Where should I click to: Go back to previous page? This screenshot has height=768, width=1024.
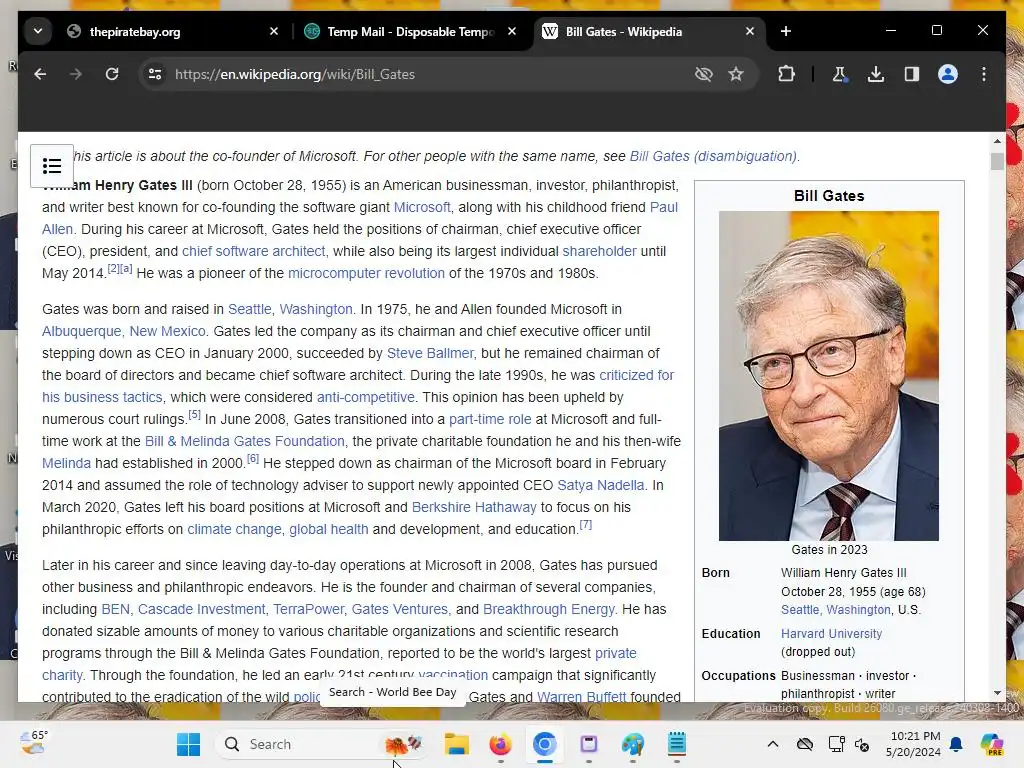[40, 74]
